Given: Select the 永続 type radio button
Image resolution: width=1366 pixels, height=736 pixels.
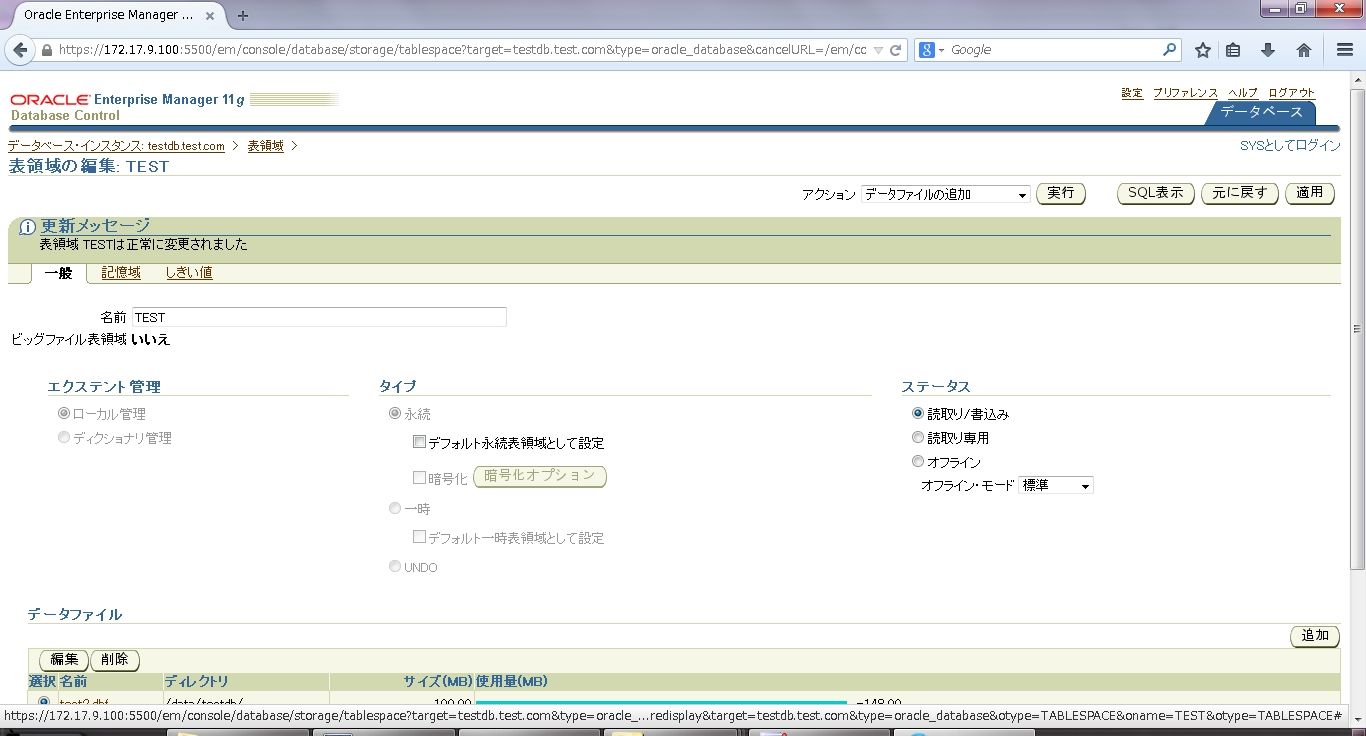Looking at the screenshot, I should (395, 413).
